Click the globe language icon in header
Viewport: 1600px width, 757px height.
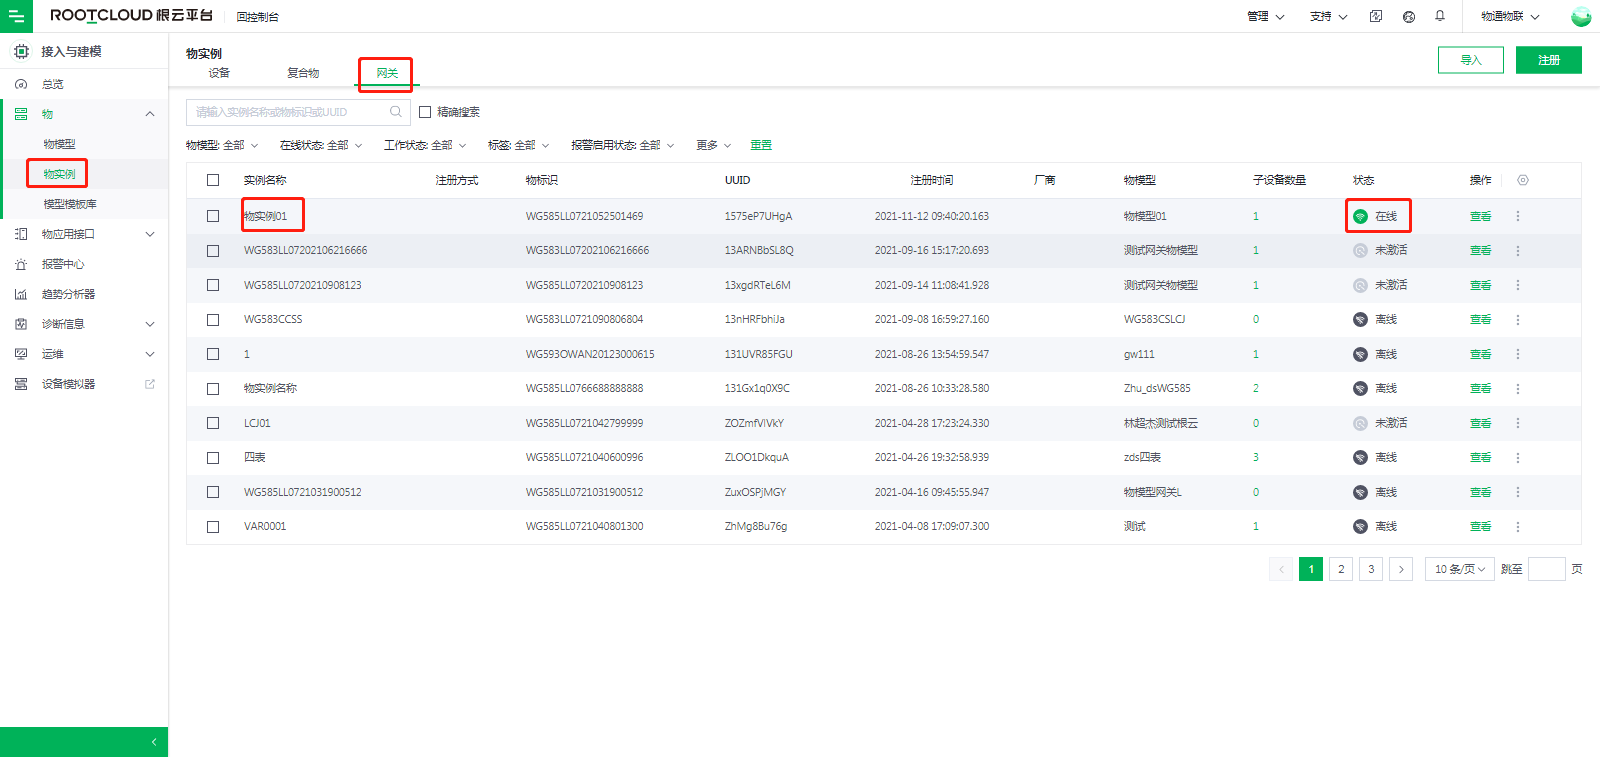coord(1409,16)
